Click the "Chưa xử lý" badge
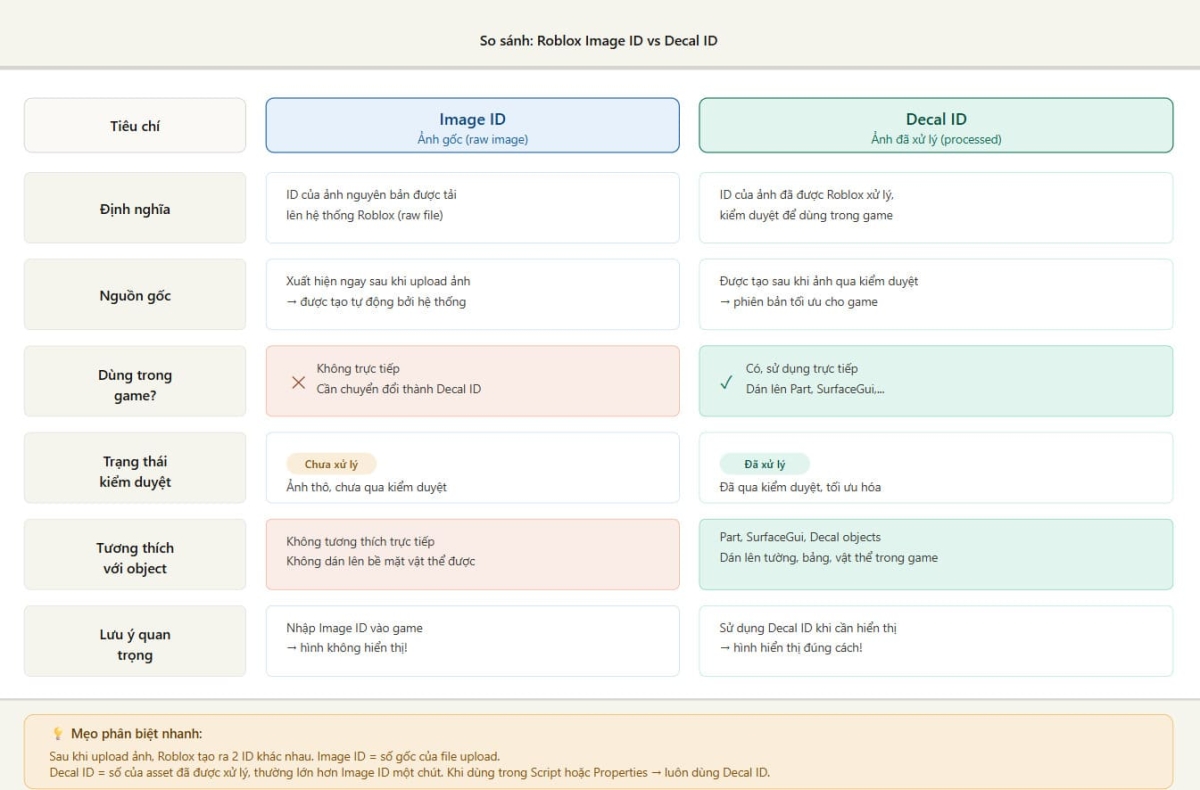1200x790 pixels. point(331,464)
